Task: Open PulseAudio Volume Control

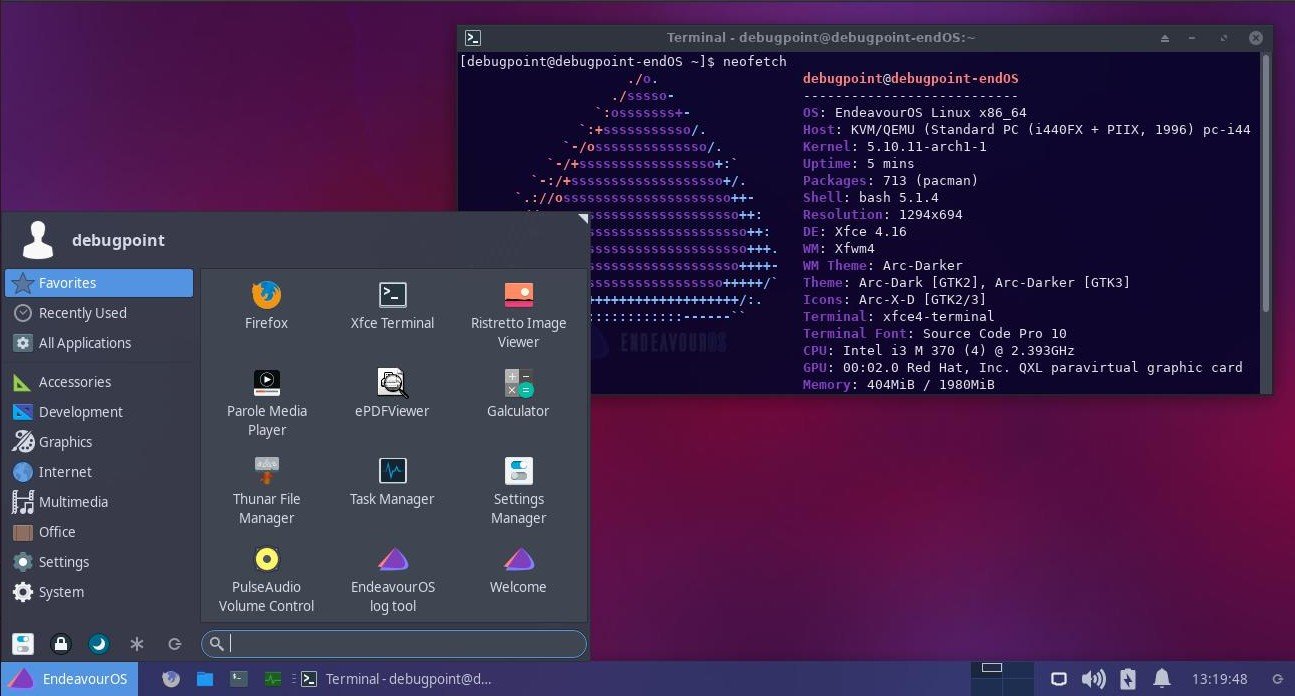Action: point(266,579)
